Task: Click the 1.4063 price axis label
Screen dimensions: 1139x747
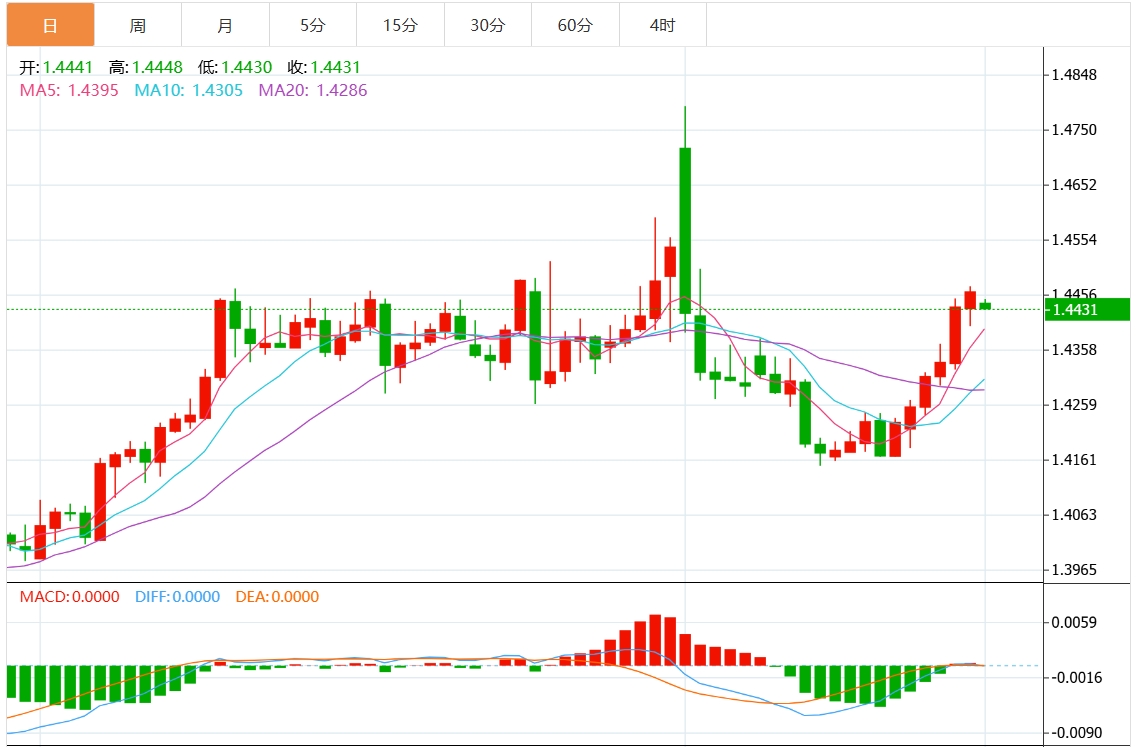Action: pos(1074,514)
